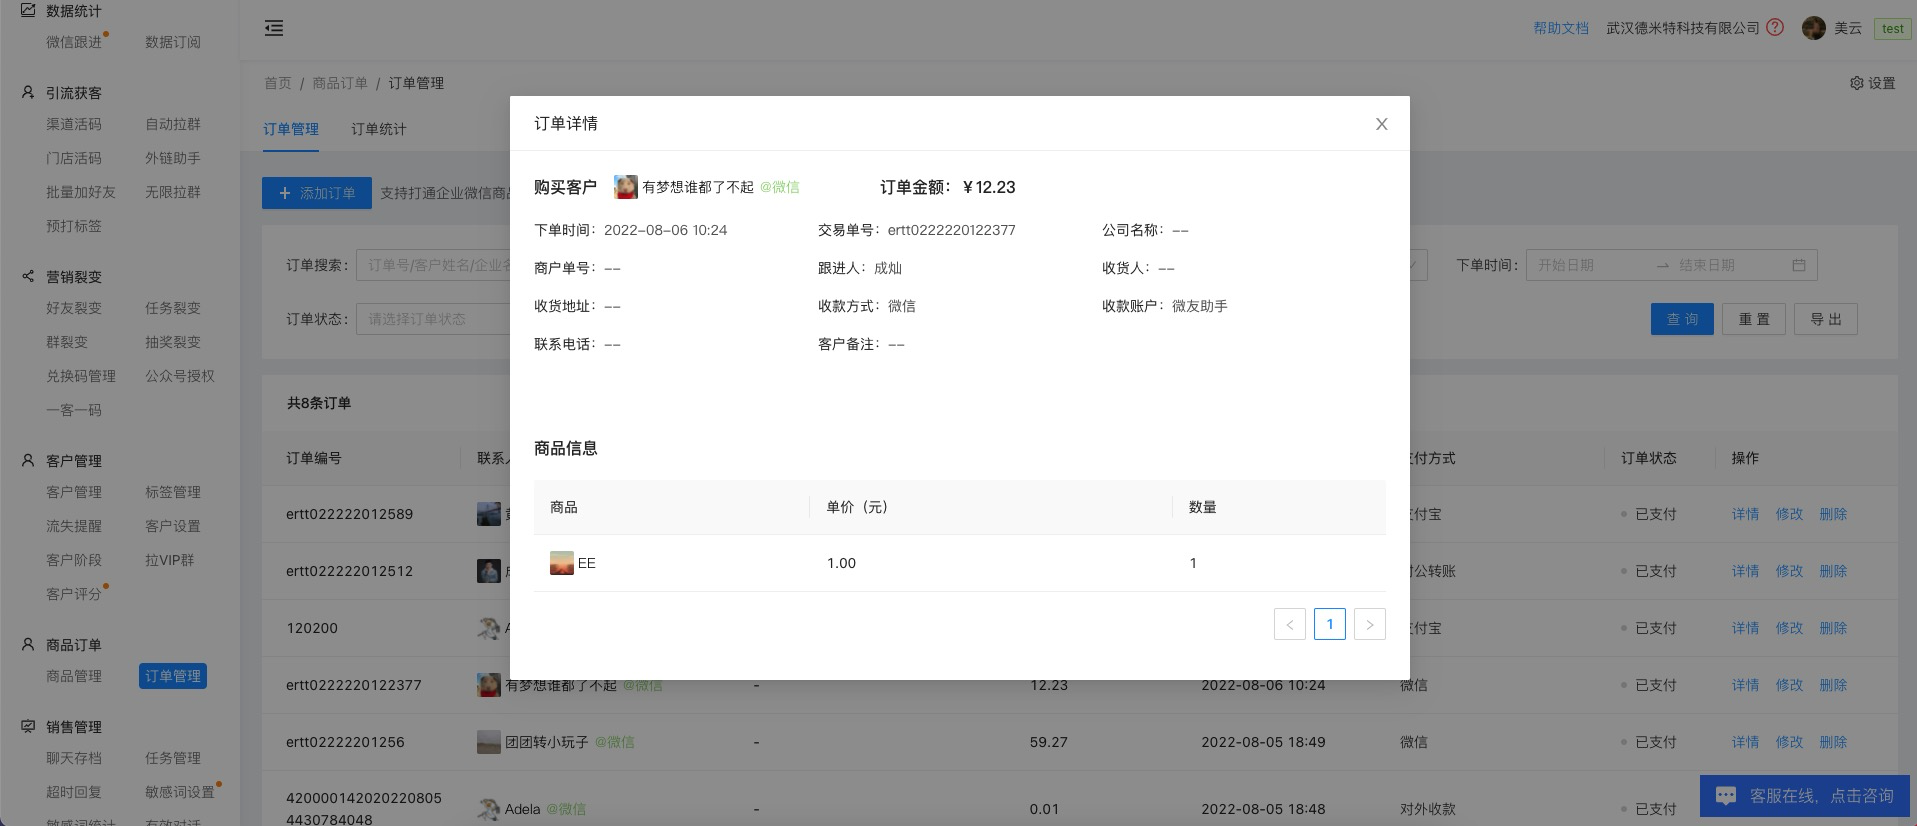Open 门店活码 in the sidebar
This screenshot has width=1917, height=826.
point(74,158)
